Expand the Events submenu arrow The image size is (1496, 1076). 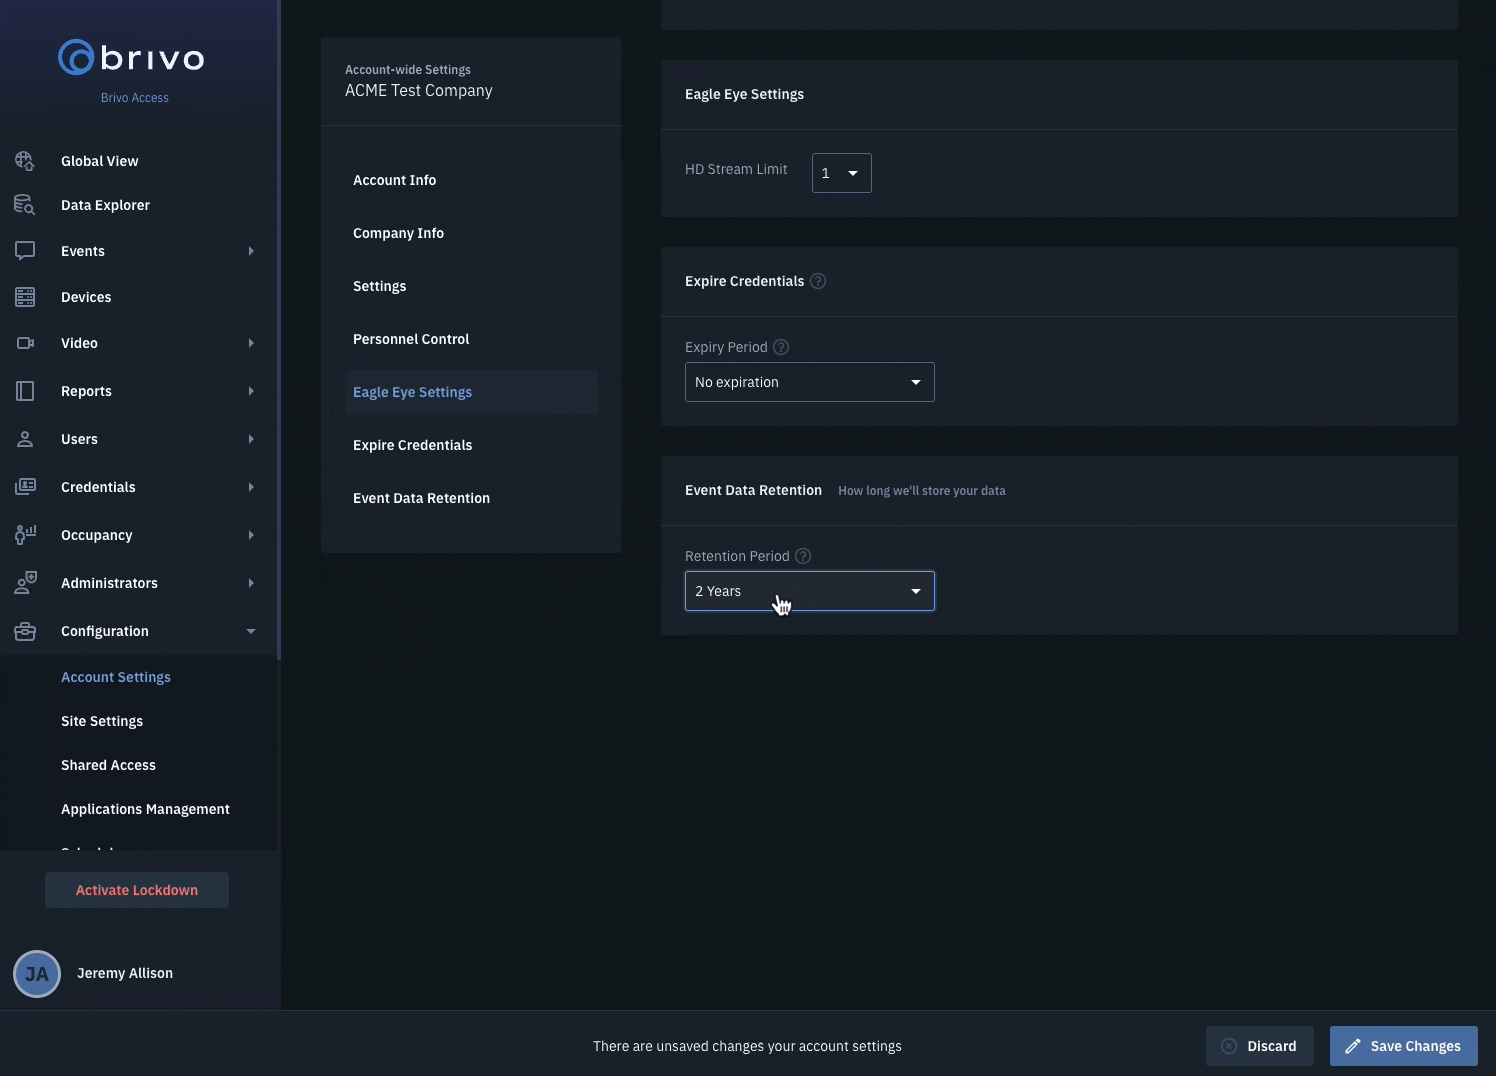click(251, 251)
